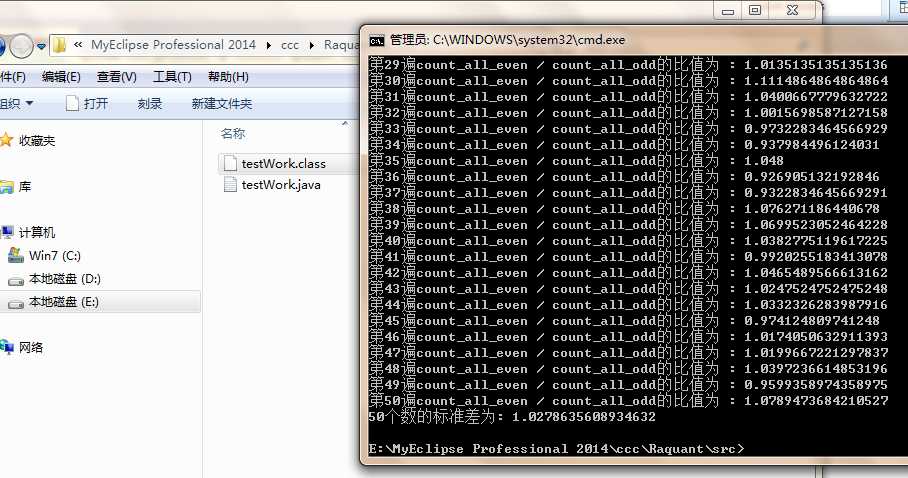This screenshot has width=908, height=478.
Task: Click the cmd window title bar text
Action: [x=507, y=40]
